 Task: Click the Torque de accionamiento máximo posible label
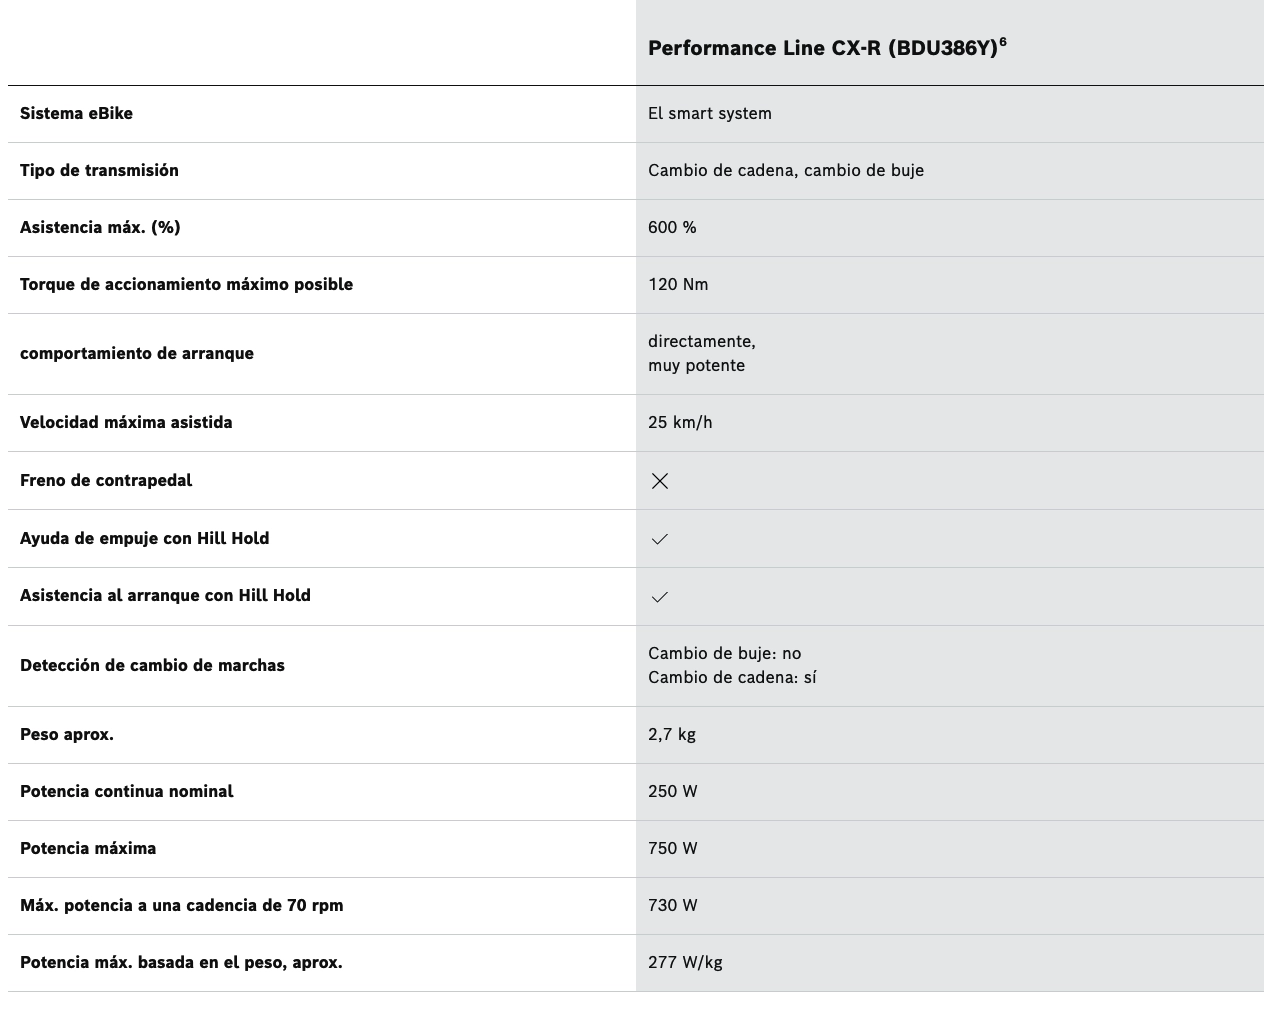coord(186,284)
